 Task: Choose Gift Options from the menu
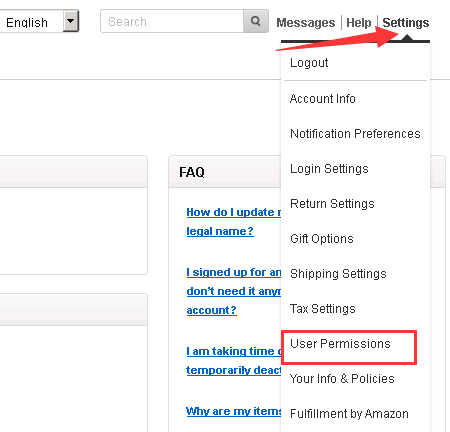[x=322, y=239]
